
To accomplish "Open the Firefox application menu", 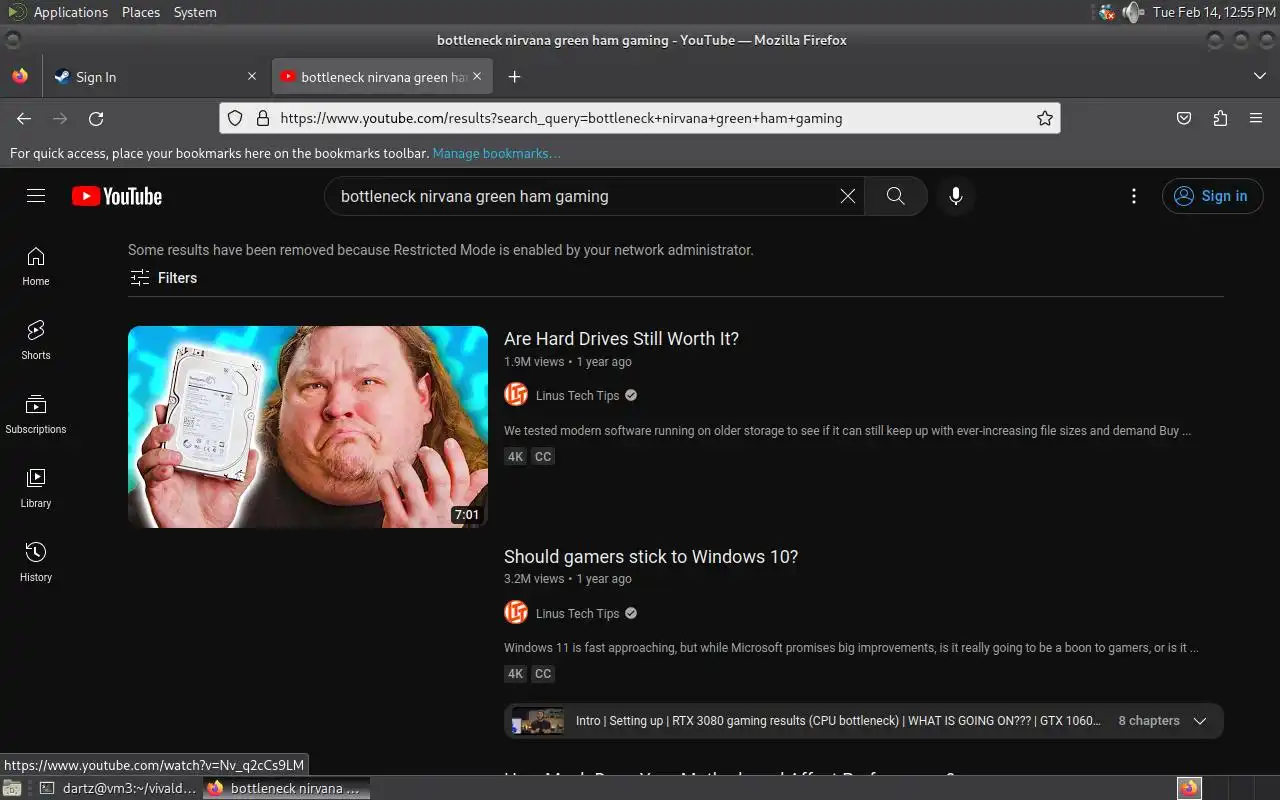I will pyautogui.click(x=1256, y=118).
